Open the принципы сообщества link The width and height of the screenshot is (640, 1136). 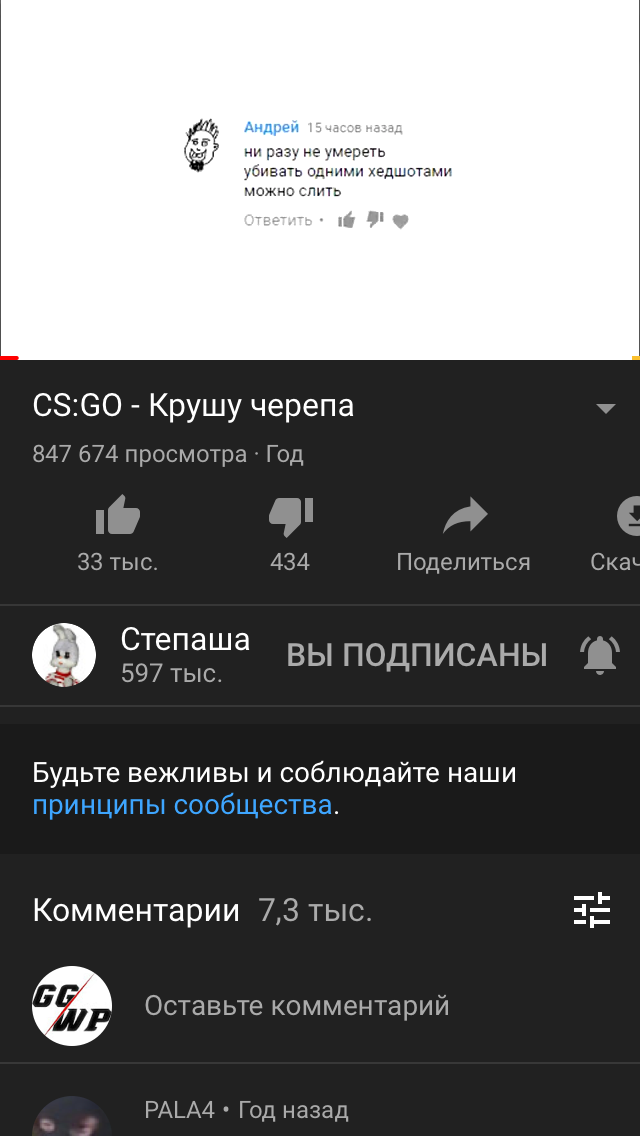click(182, 805)
